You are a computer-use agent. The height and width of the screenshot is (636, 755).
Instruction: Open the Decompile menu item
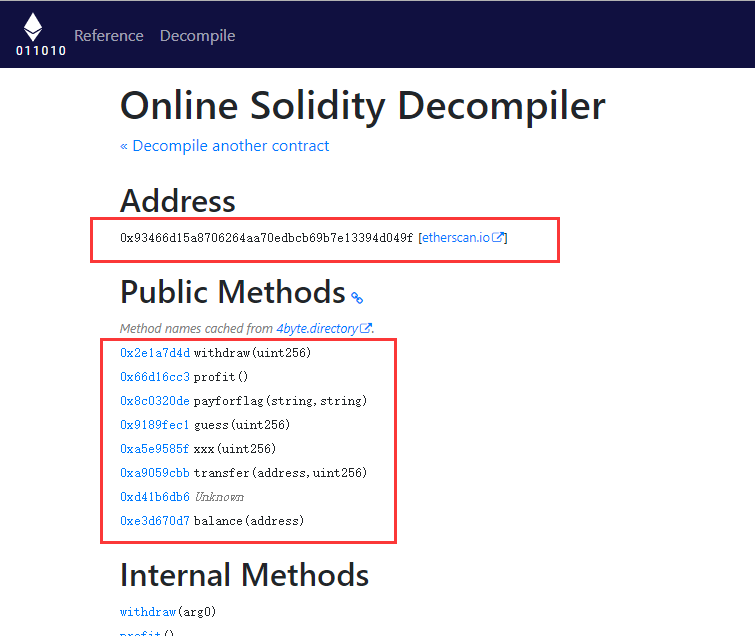(197, 36)
